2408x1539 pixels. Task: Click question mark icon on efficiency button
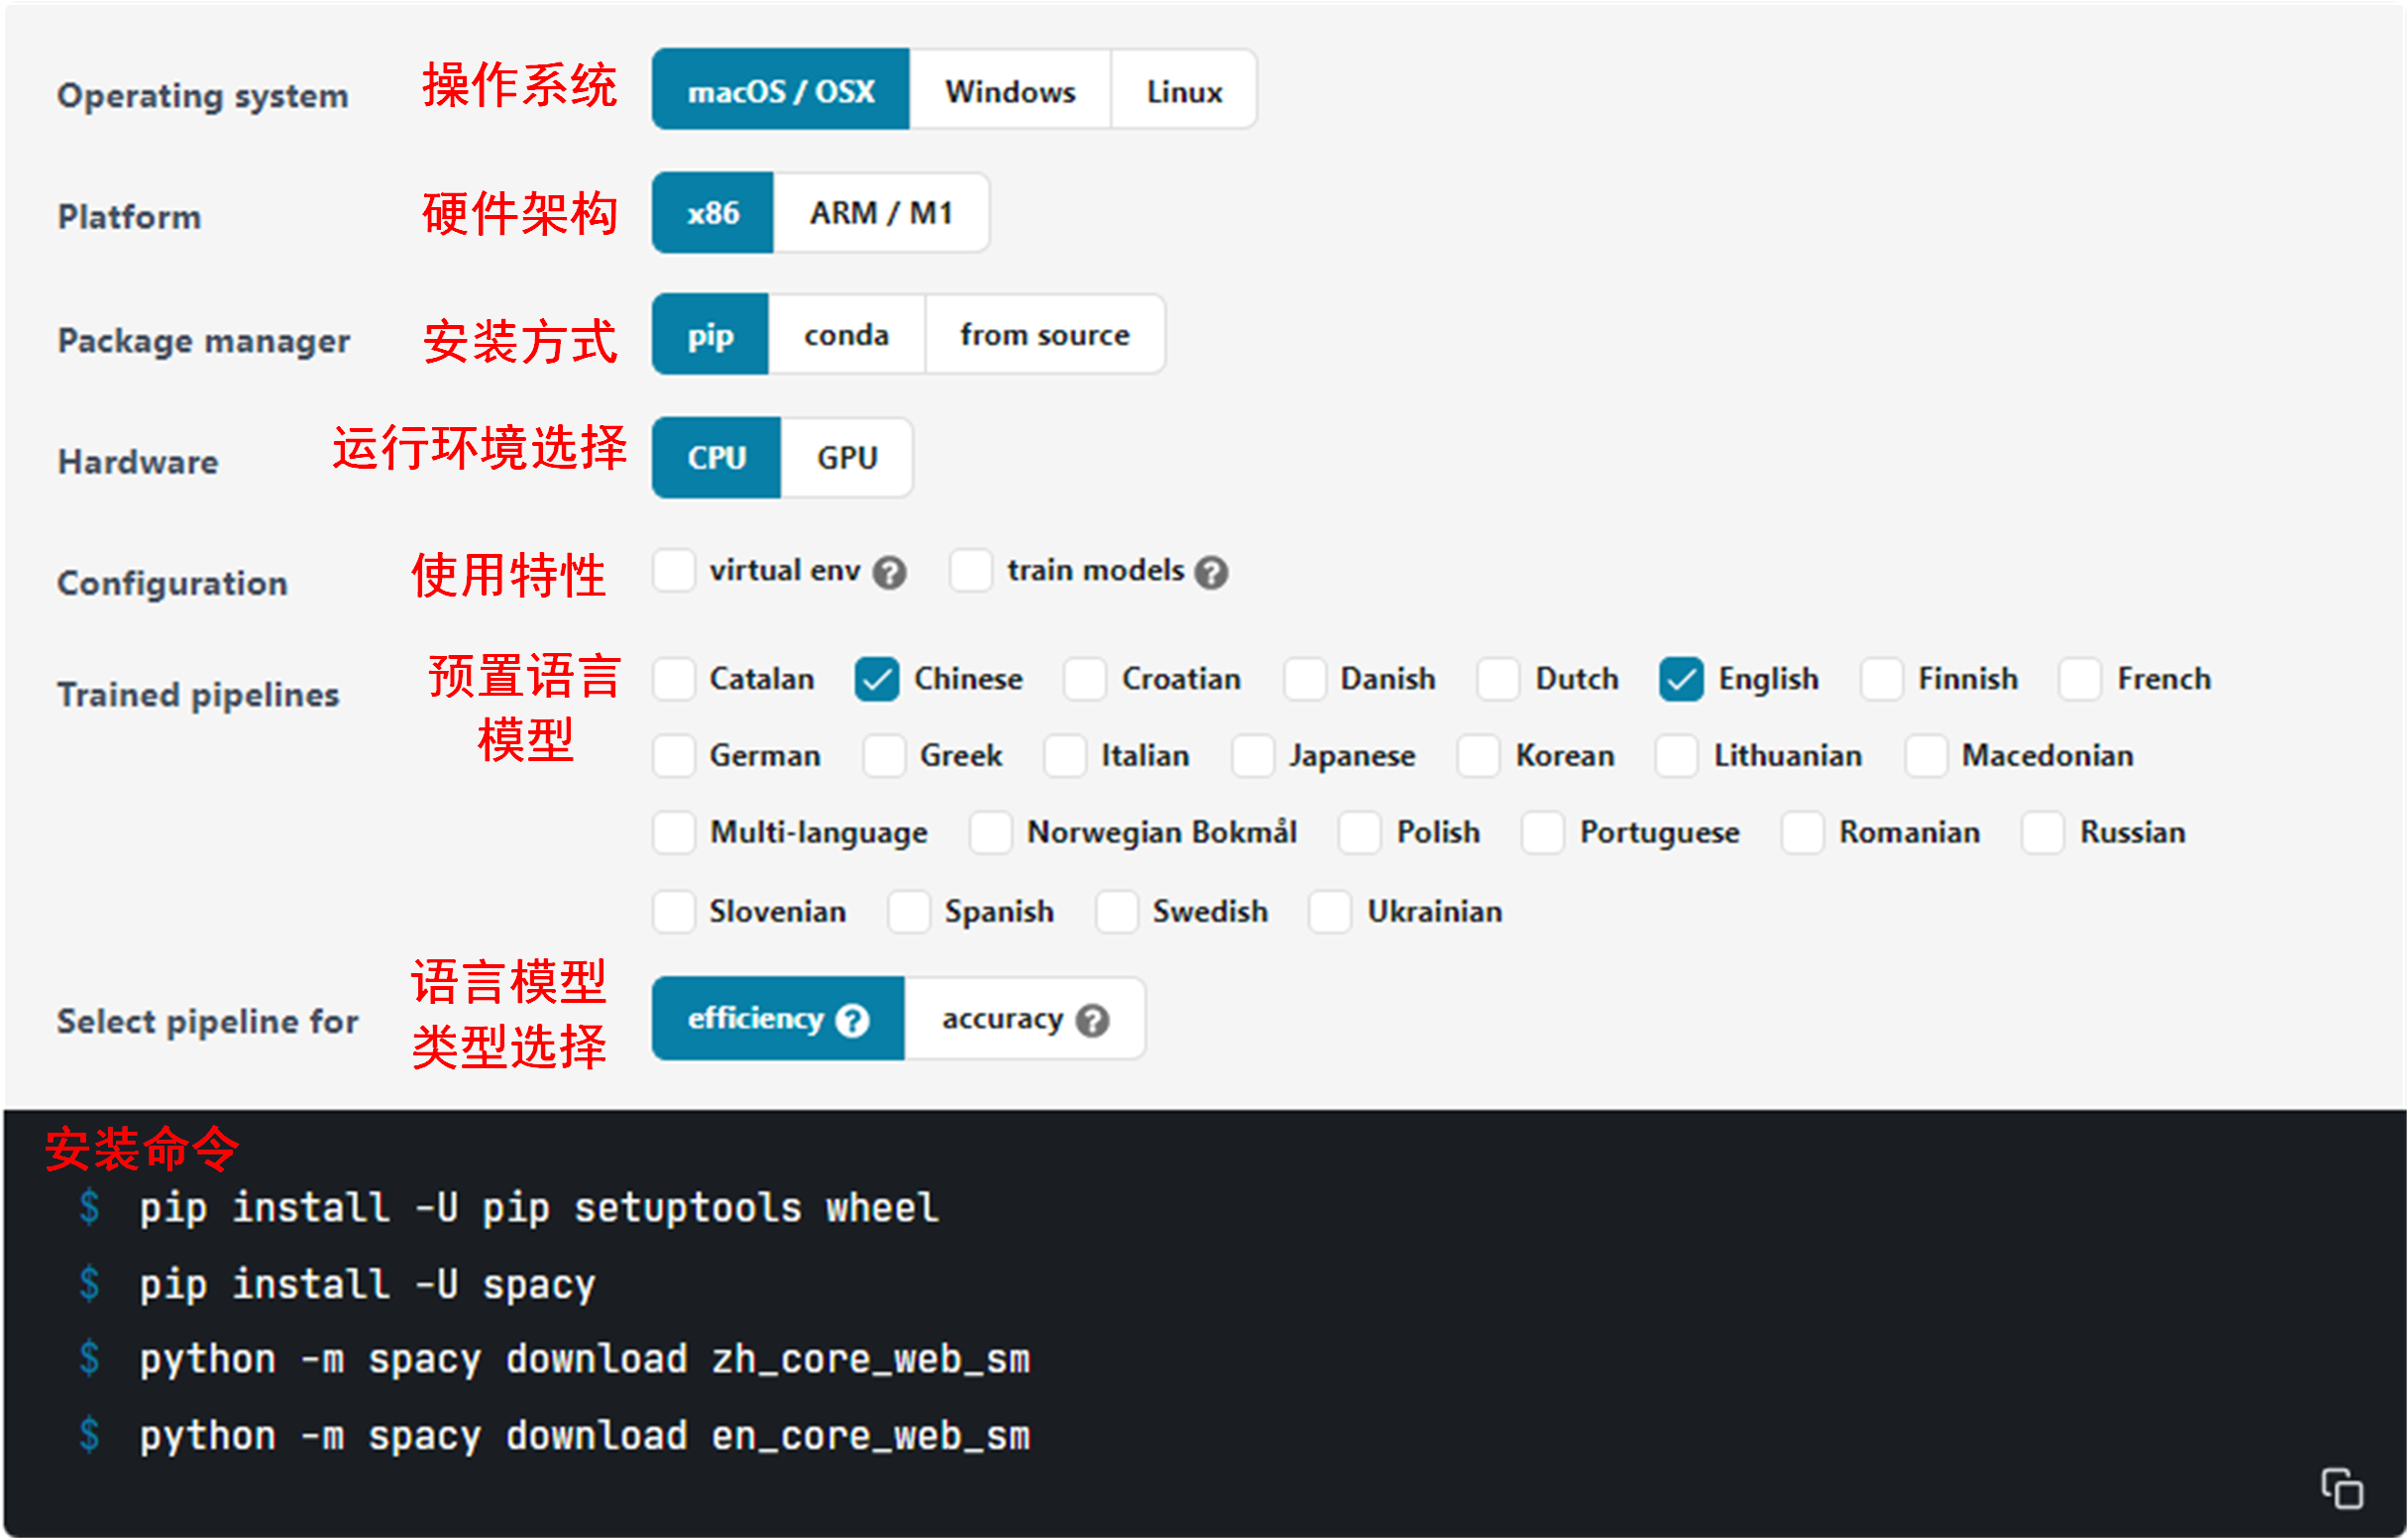pyautogui.click(x=852, y=1021)
